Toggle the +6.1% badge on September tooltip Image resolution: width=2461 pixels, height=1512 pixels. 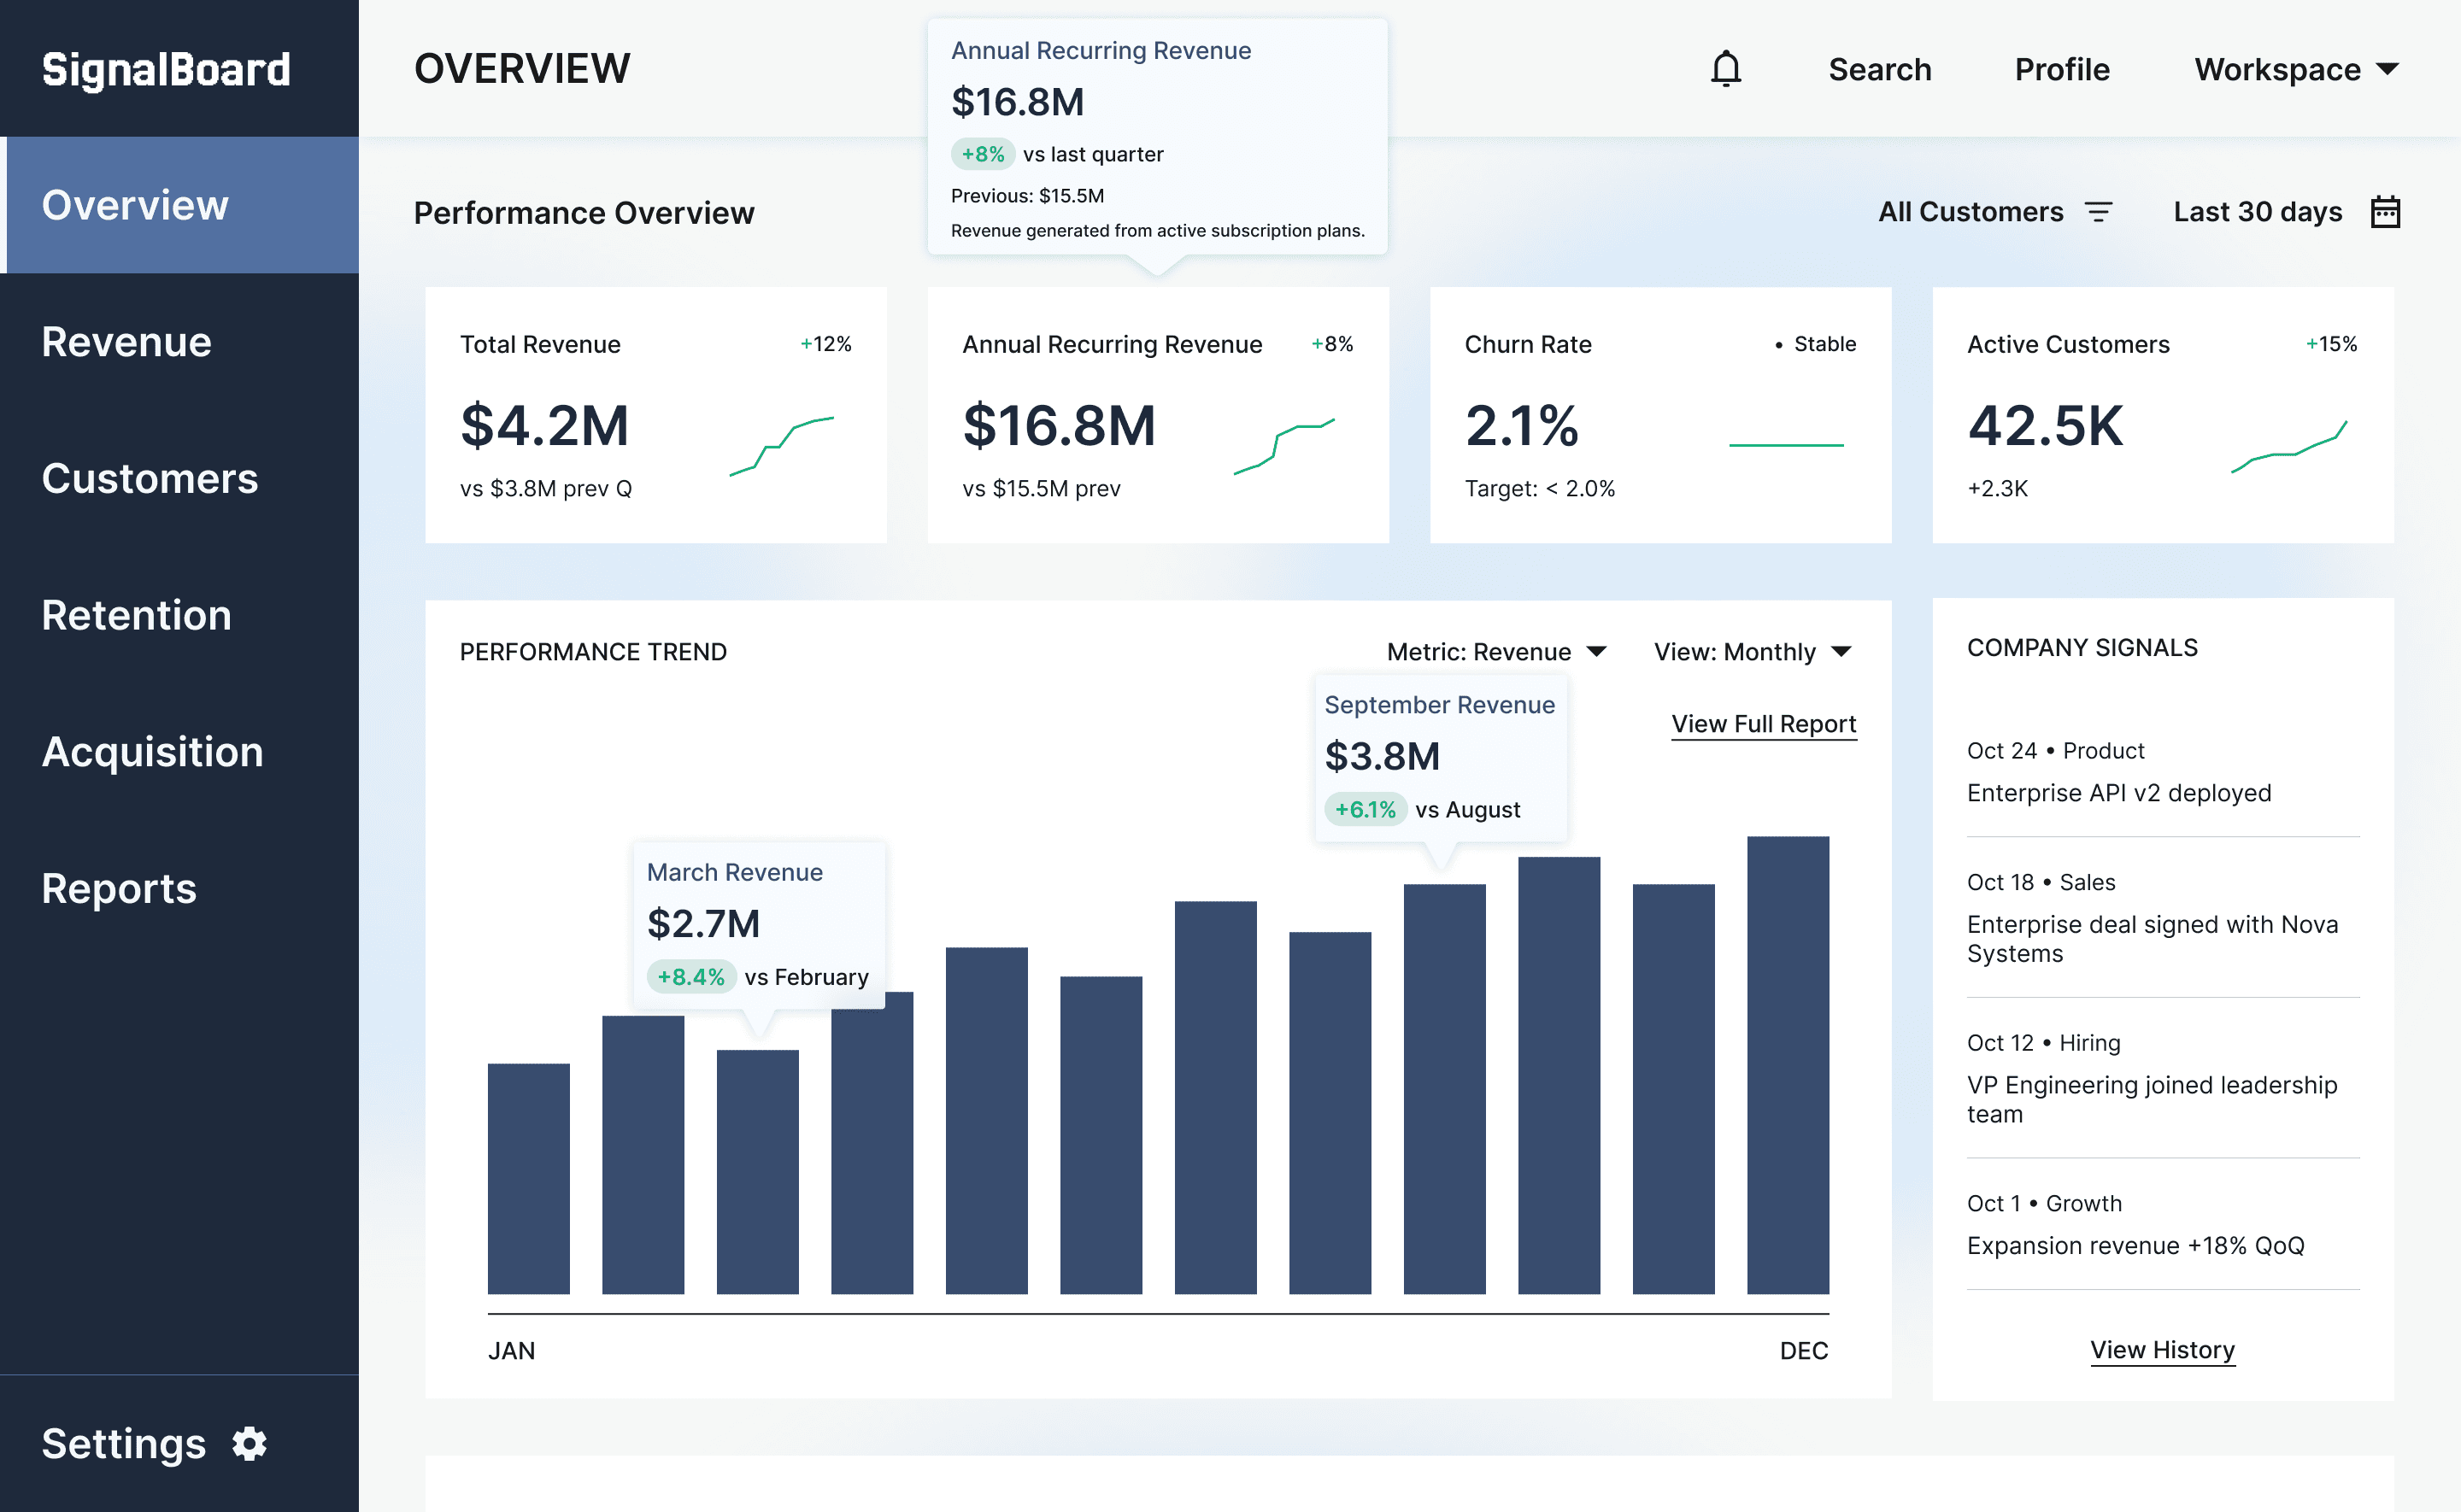coord(1366,809)
